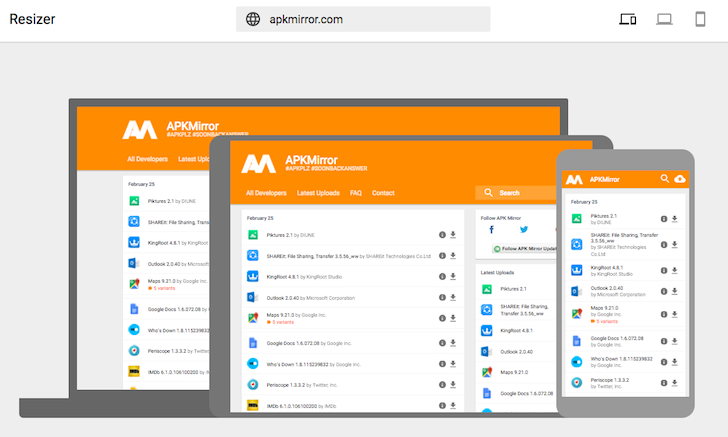The width and height of the screenshot is (728, 437).
Task: Download SHAREit in tablet preview list
Action: [x=453, y=255]
